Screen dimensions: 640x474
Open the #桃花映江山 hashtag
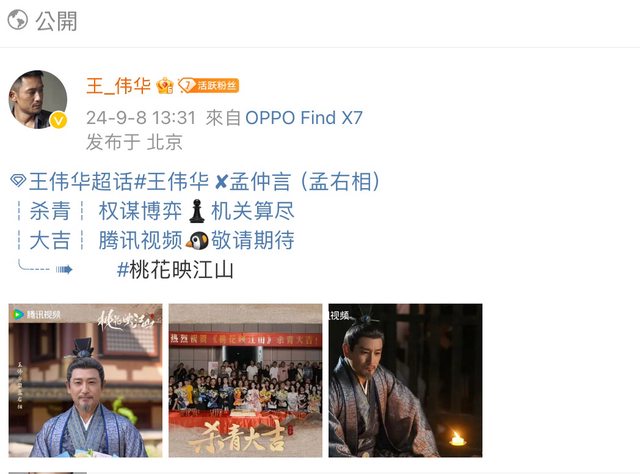click(175, 270)
